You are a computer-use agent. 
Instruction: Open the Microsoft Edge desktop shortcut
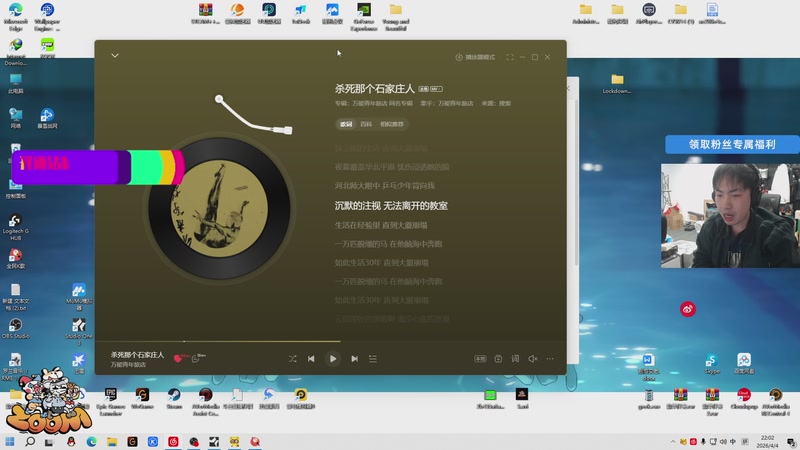click(15, 16)
